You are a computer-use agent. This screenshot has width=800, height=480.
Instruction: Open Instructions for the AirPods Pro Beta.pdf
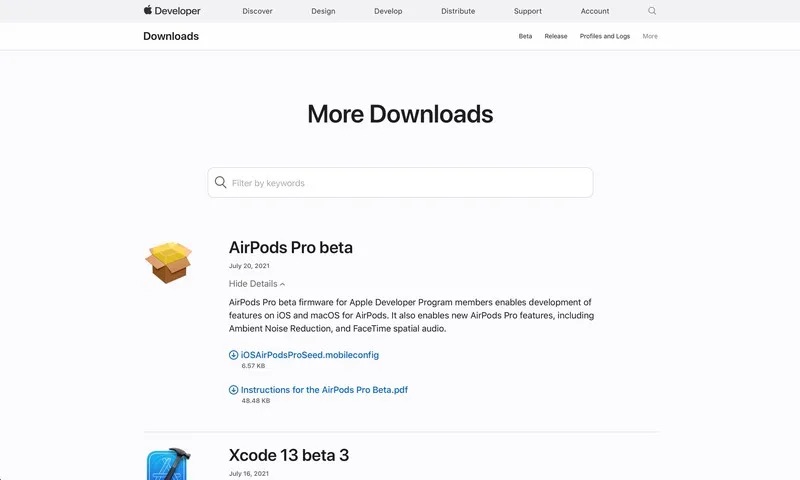click(x=324, y=390)
